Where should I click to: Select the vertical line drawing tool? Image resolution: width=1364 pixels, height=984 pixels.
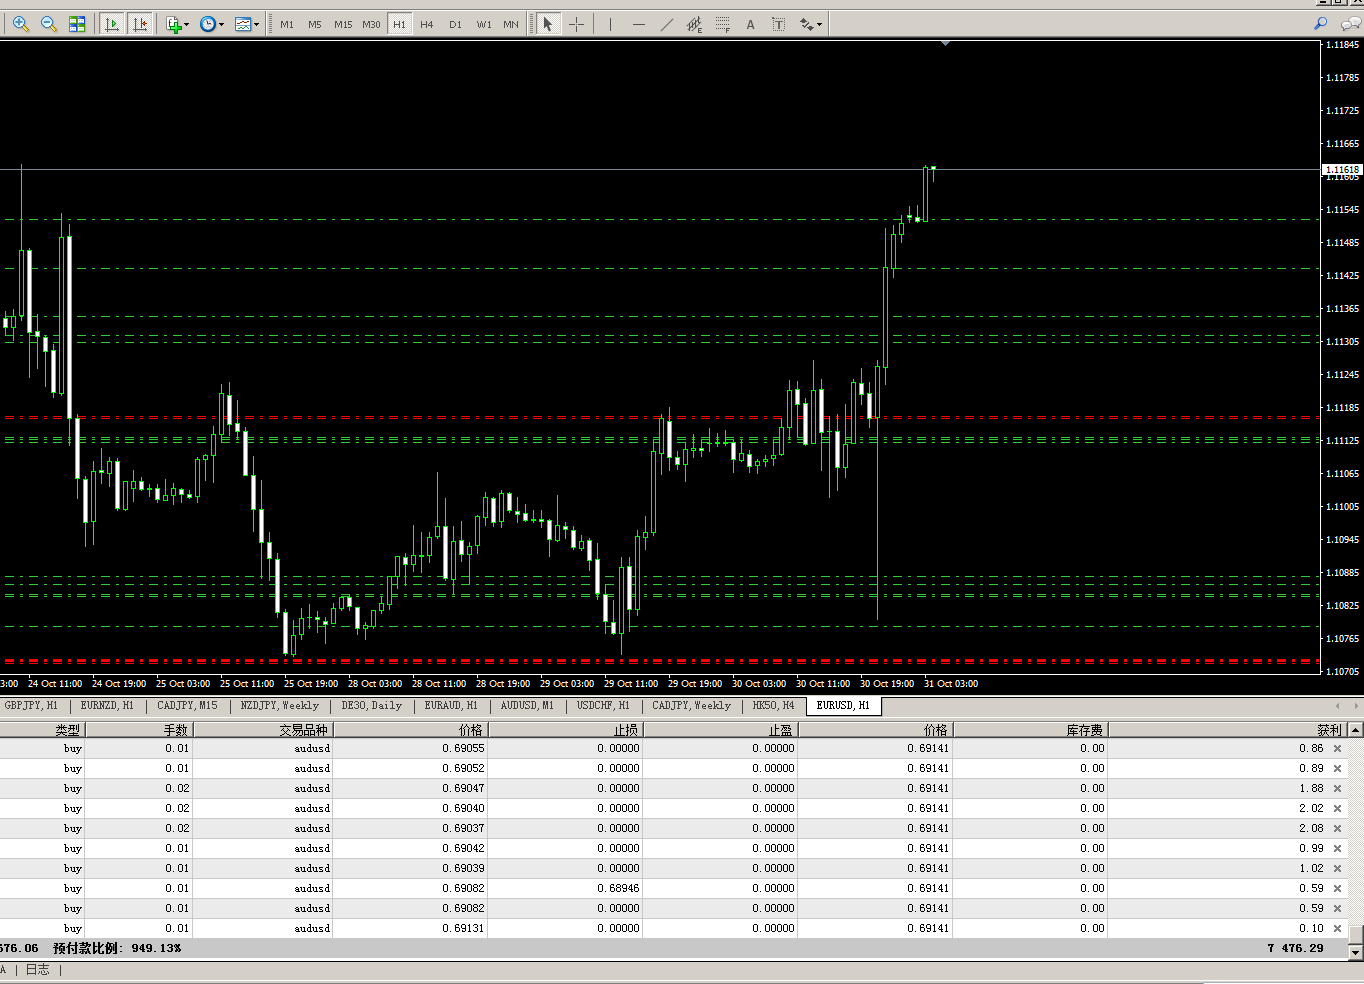tap(610, 24)
